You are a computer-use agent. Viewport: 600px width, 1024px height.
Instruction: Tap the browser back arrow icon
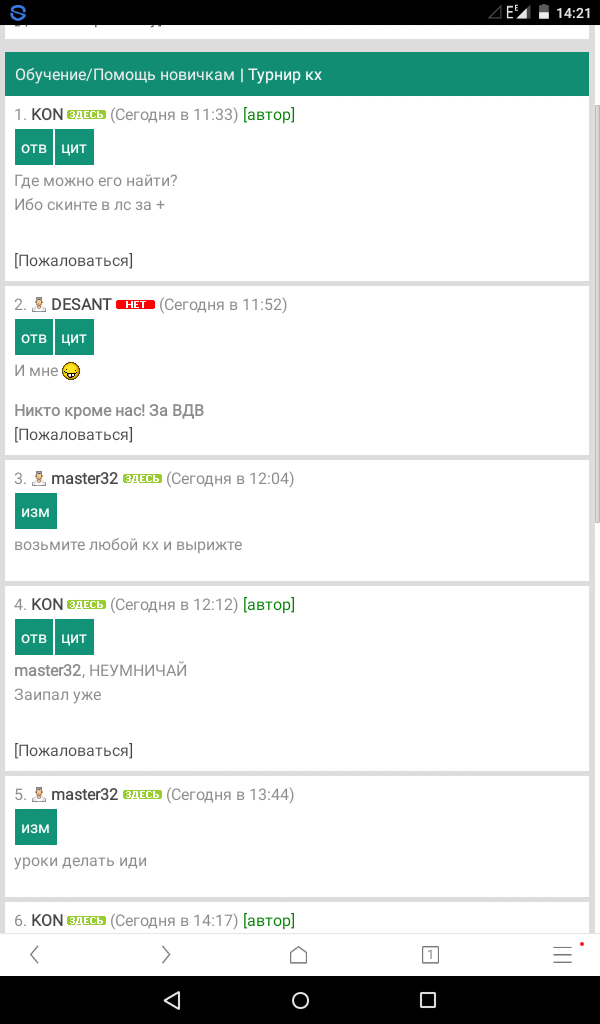tap(35, 955)
